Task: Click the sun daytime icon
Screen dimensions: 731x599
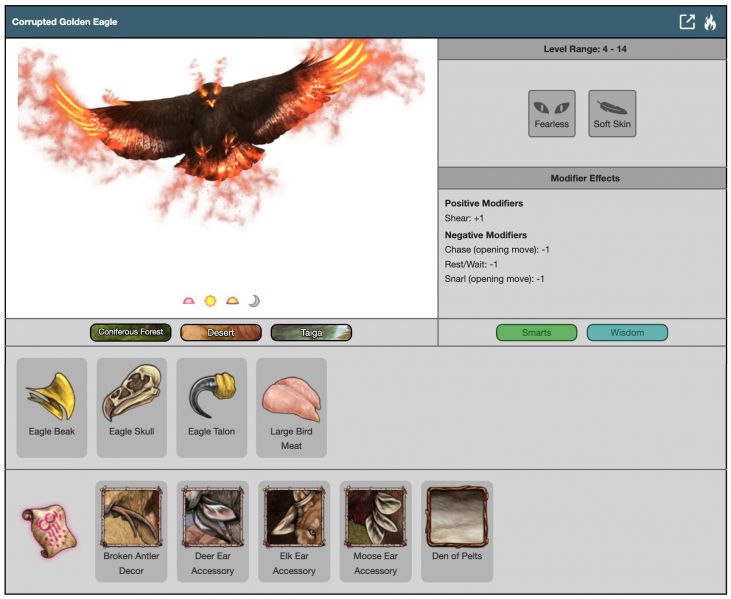Action: pos(210,300)
